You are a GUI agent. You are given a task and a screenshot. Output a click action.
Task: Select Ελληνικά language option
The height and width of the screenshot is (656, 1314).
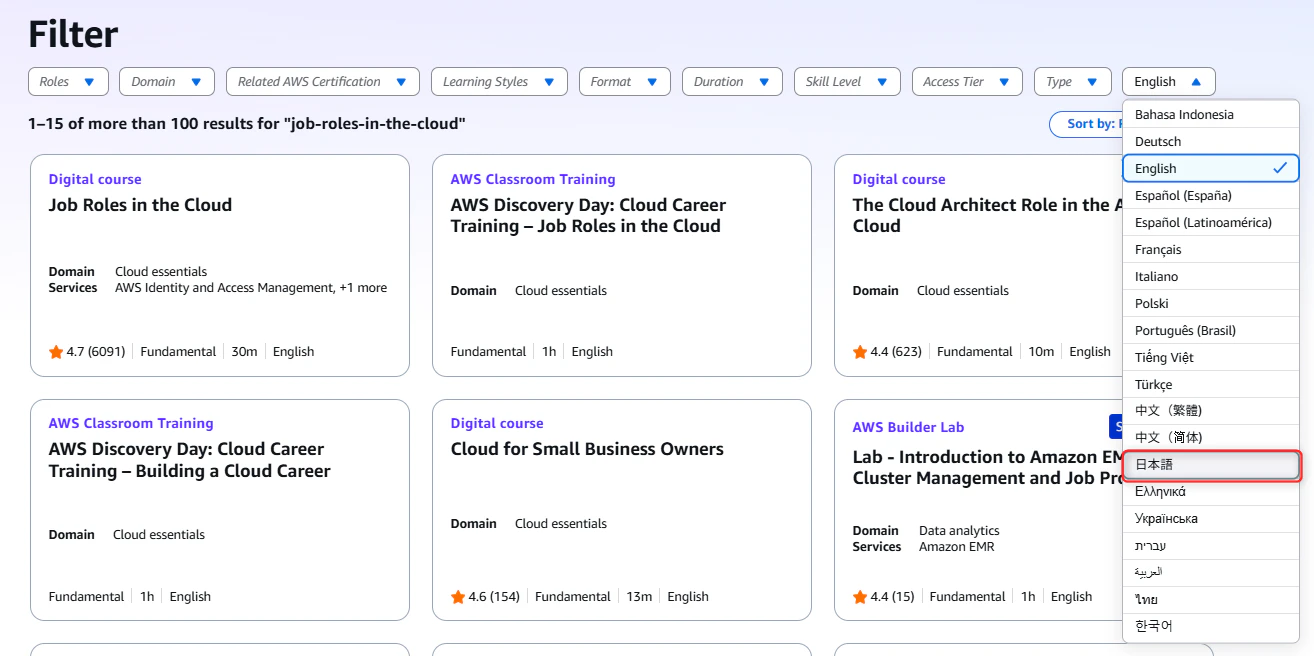click(1211, 491)
